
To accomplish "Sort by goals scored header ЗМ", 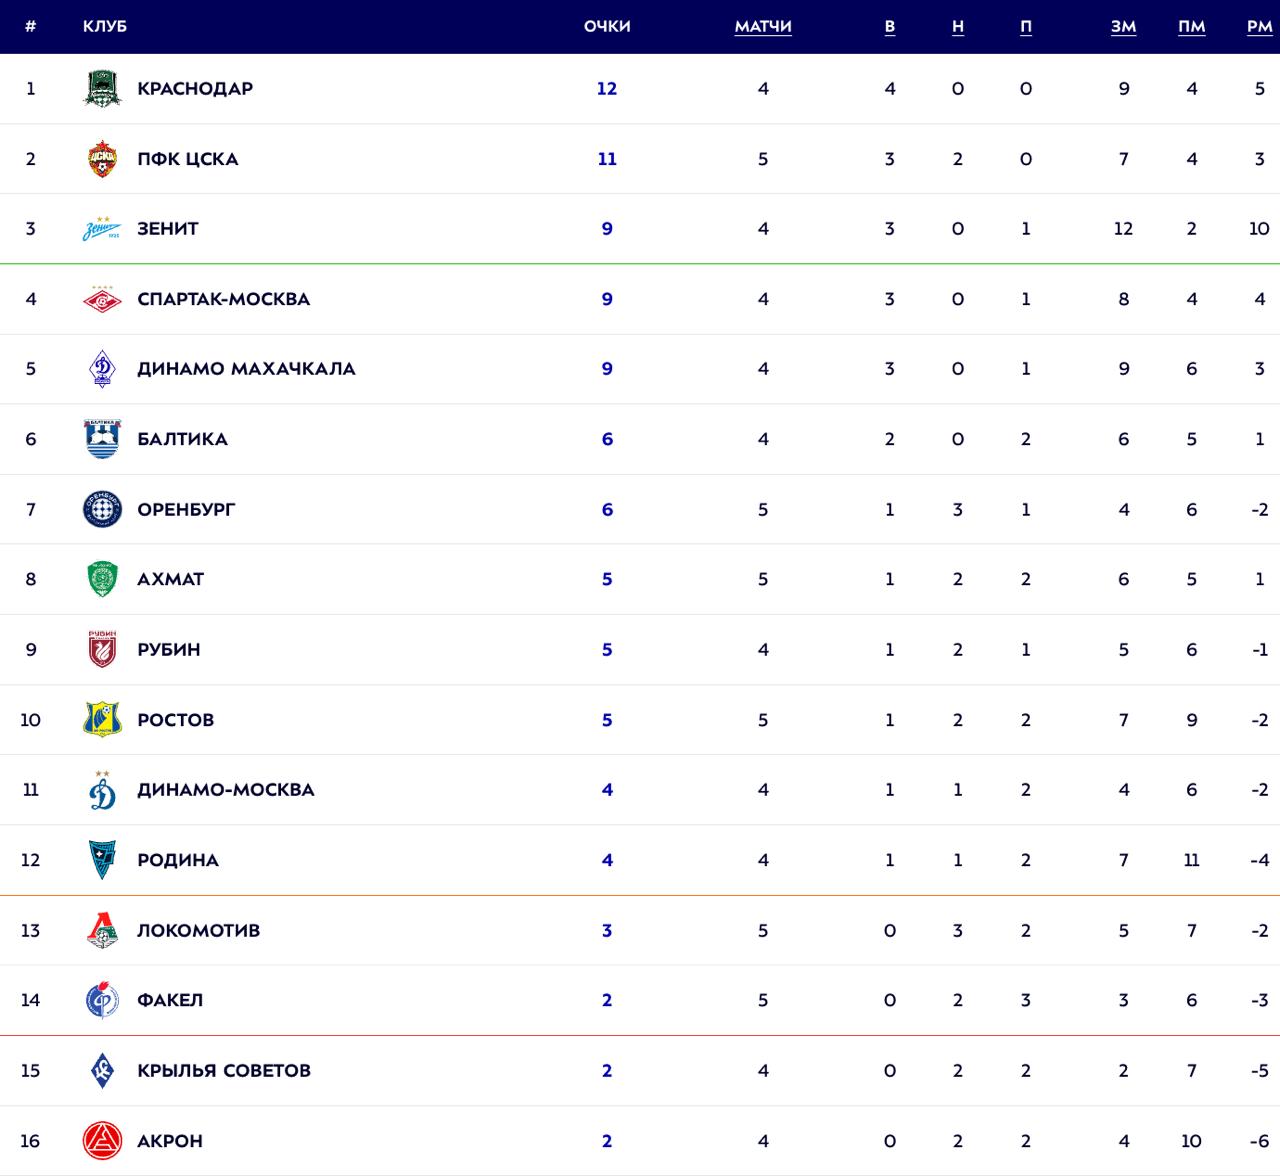I will coord(1123,26).
